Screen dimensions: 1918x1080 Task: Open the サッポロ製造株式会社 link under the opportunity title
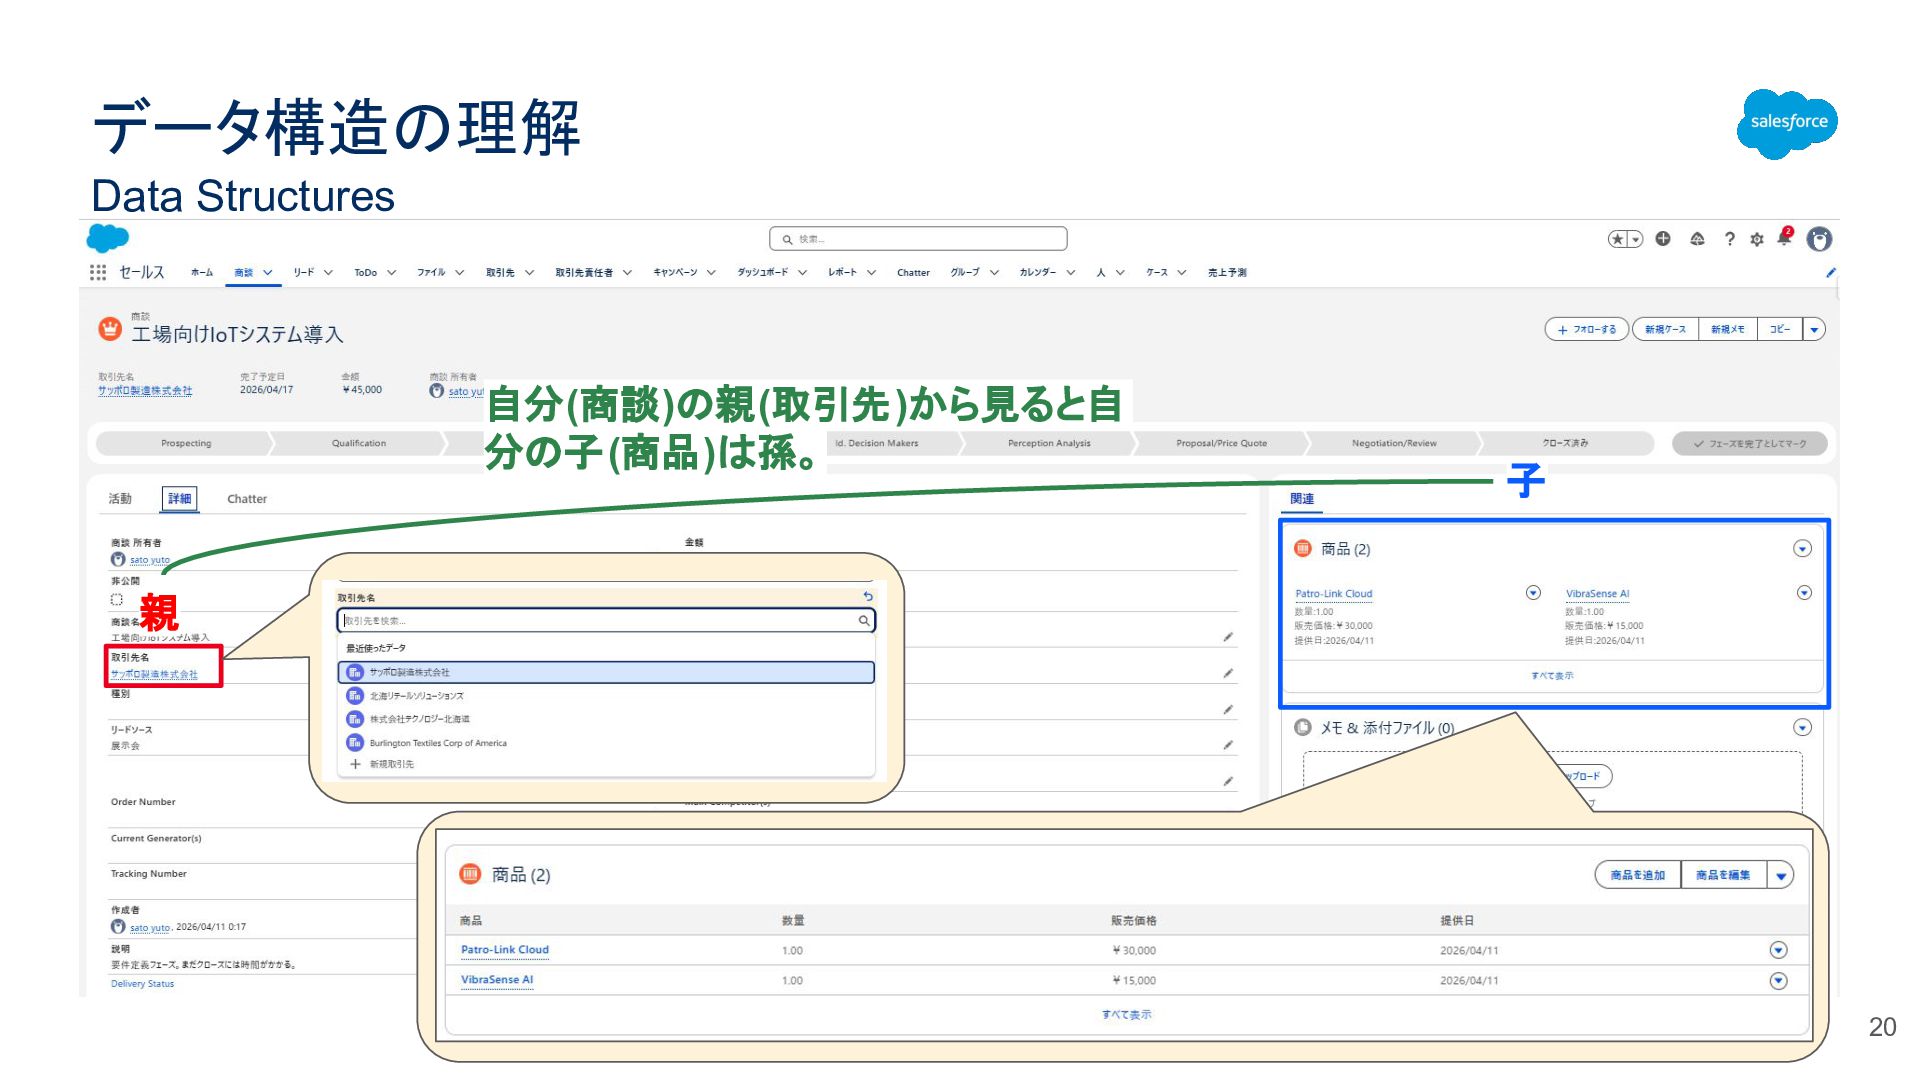(145, 391)
